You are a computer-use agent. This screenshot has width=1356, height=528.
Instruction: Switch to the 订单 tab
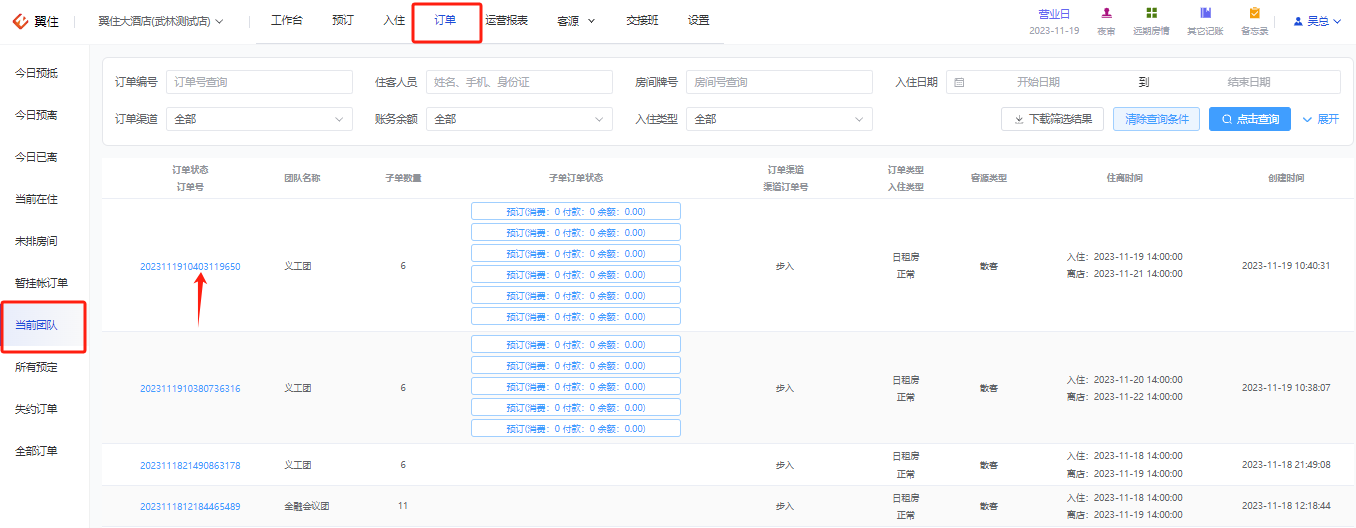point(445,21)
